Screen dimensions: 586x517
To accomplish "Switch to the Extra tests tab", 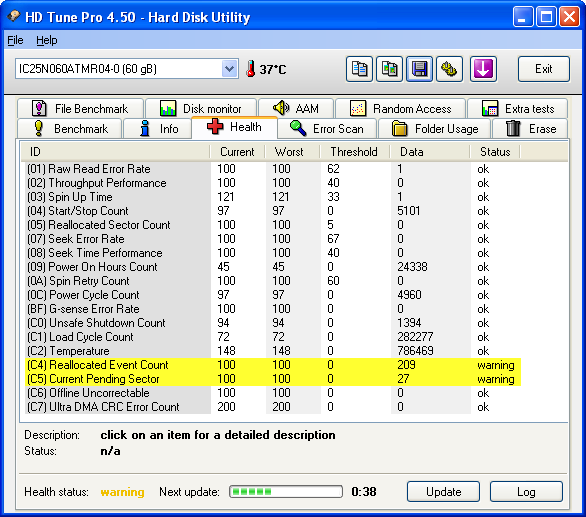I will 518,108.
